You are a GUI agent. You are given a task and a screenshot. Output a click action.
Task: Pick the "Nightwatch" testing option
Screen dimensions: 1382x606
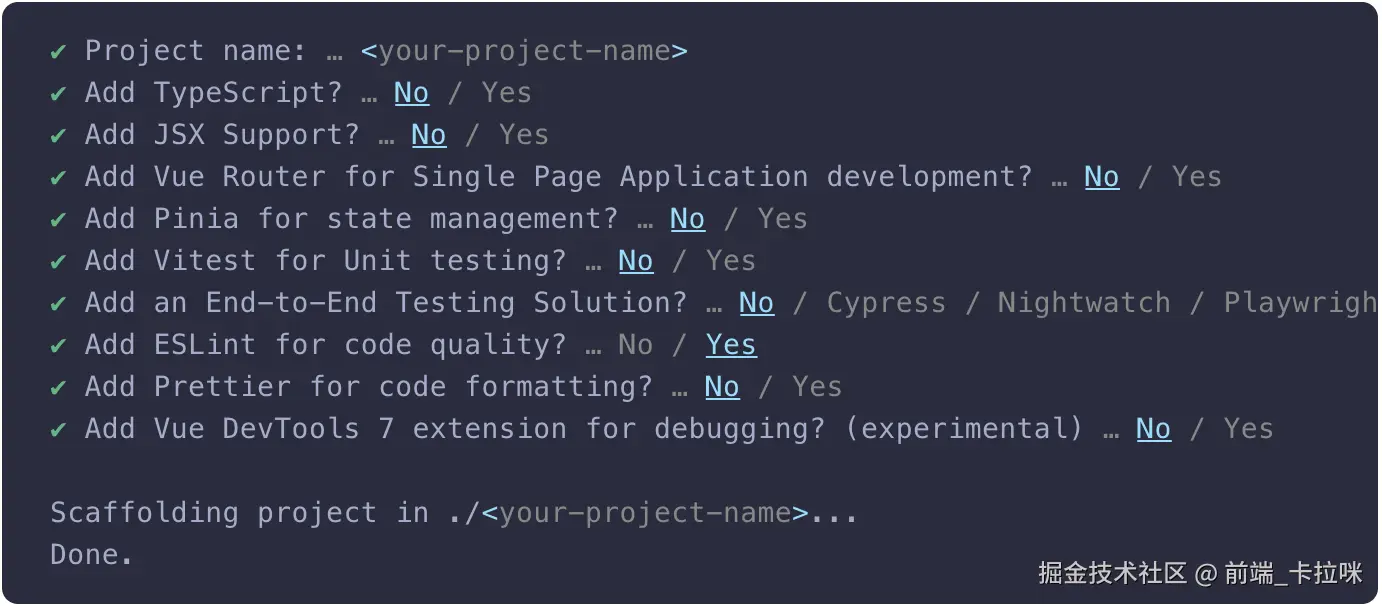tap(1083, 303)
